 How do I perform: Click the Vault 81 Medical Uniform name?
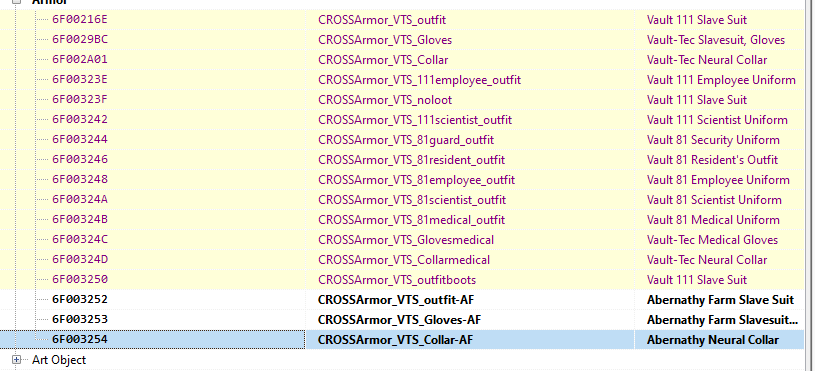tap(713, 220)
